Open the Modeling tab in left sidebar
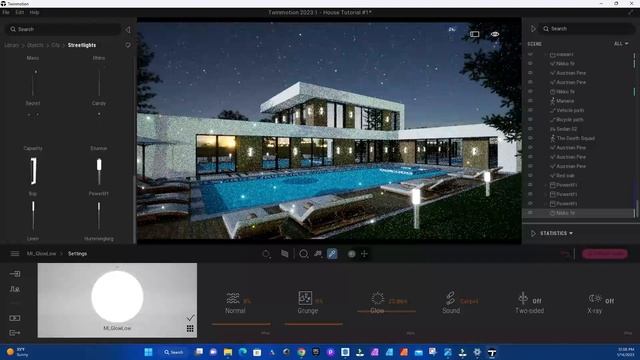This screenshot has width=640, height=360. pos(15,289)
